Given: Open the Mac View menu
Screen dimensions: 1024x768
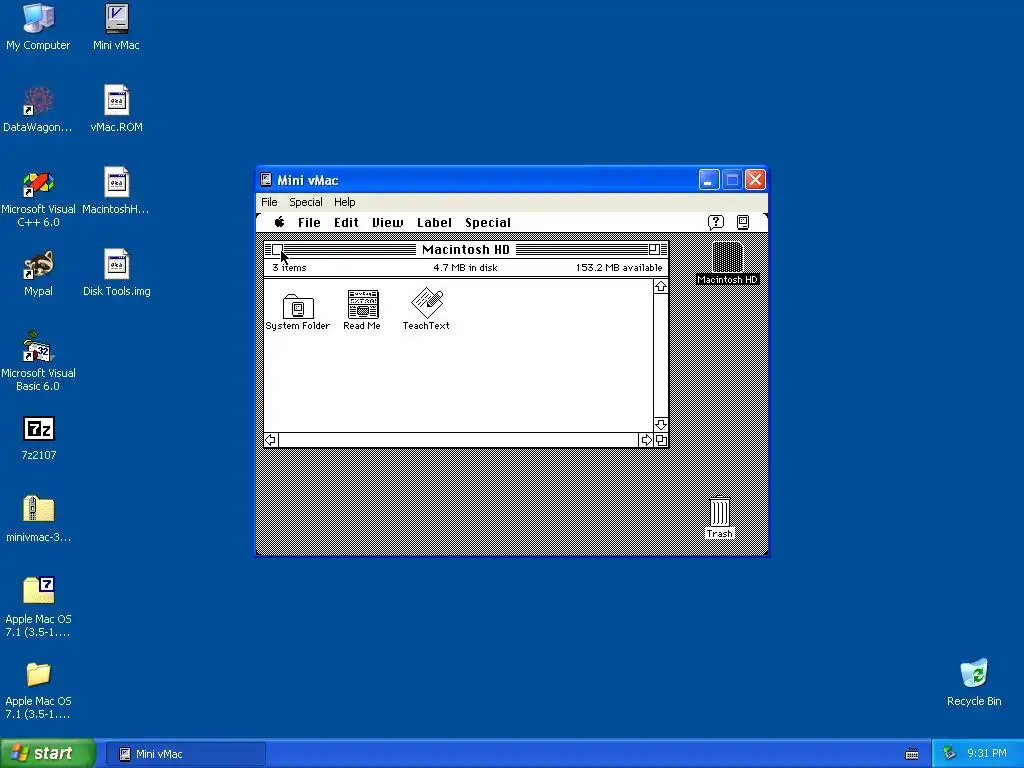Looking at the screenshot, I should point(387,223).
